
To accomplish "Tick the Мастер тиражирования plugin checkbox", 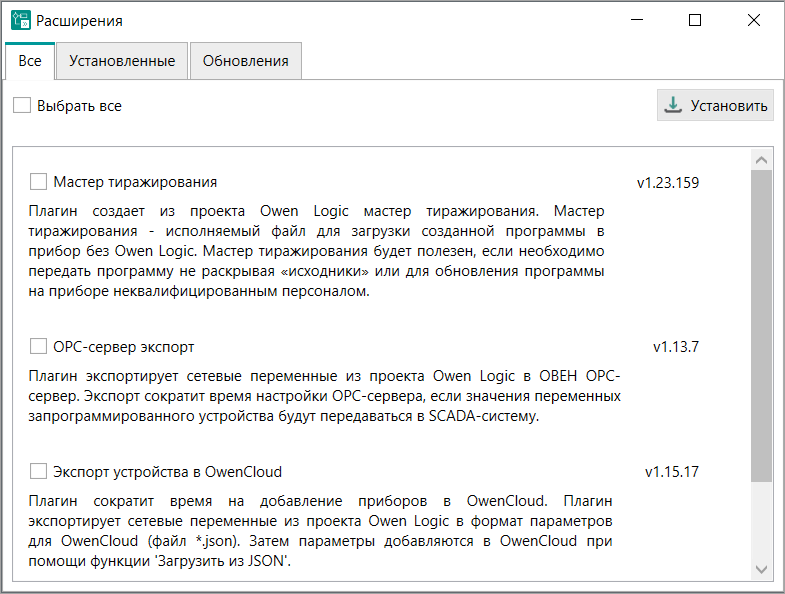I will pyautogui.click(x=39, y=182).
